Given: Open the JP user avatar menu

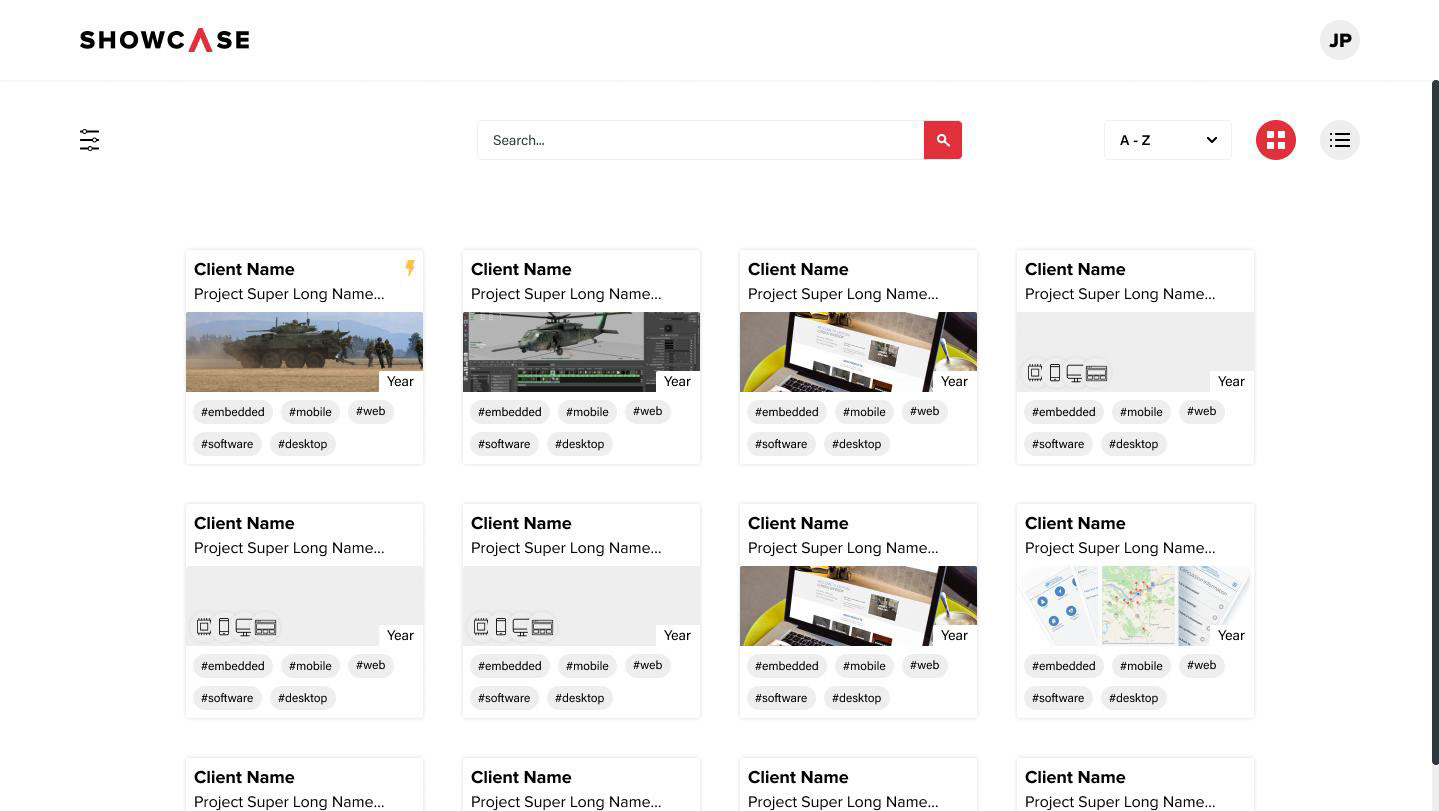Looking at the screenshot, I should 1340,40.
